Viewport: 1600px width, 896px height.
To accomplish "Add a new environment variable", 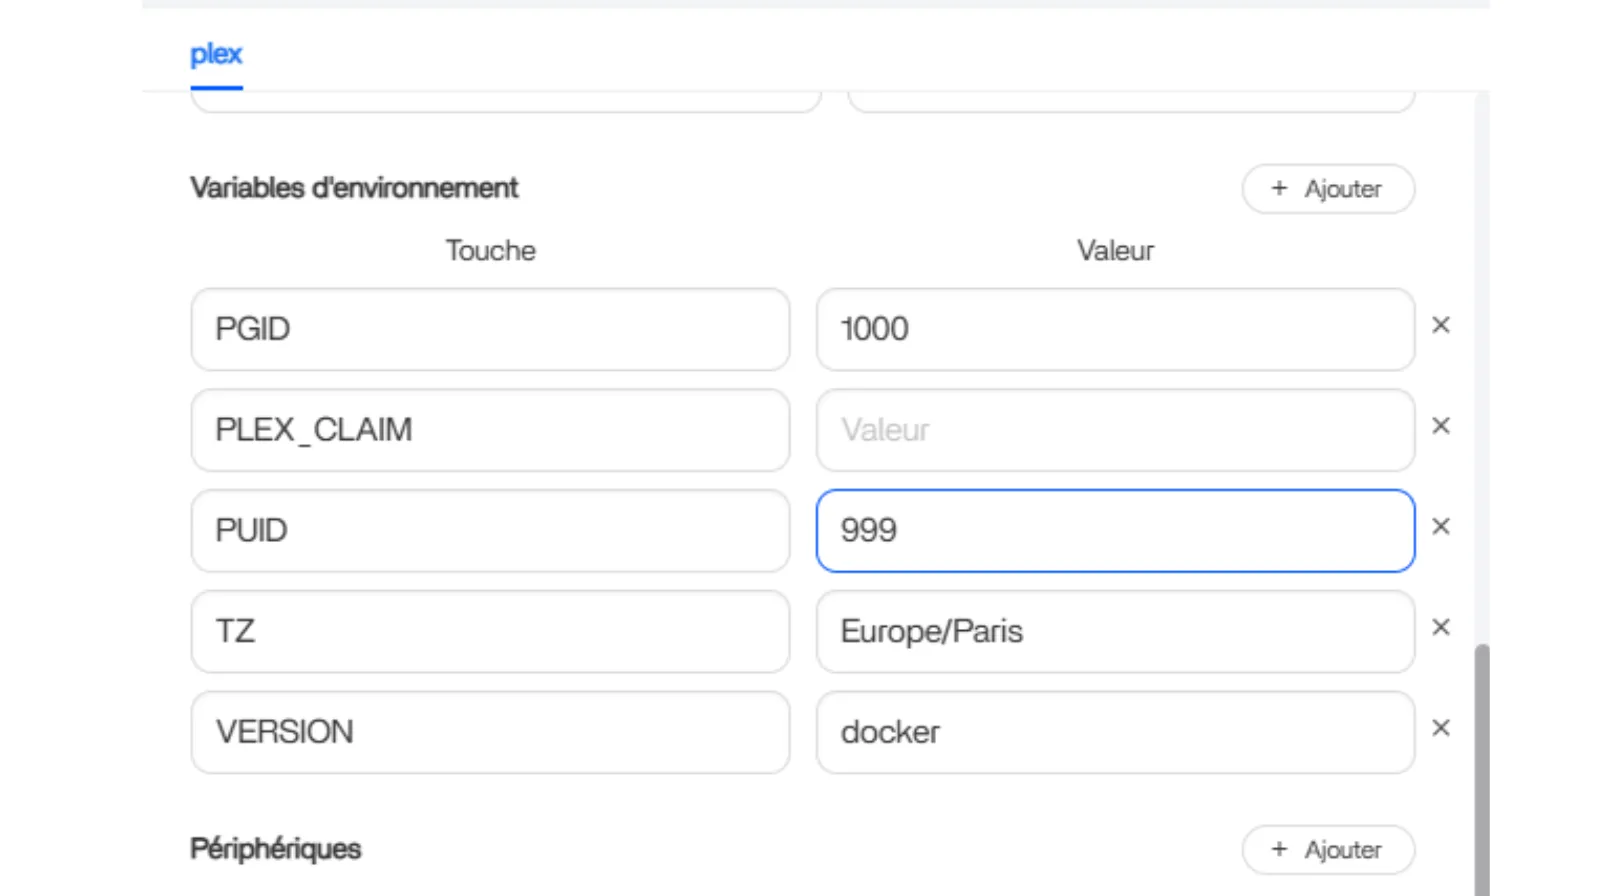I will (x=1327, y=189).
